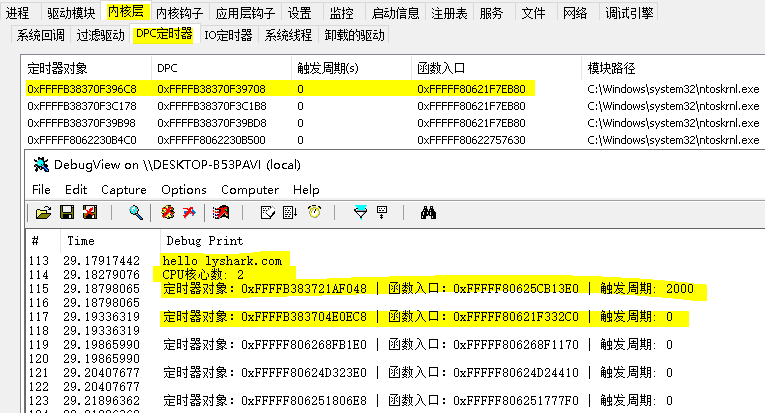Open the 监控 tab

[342, 13]
